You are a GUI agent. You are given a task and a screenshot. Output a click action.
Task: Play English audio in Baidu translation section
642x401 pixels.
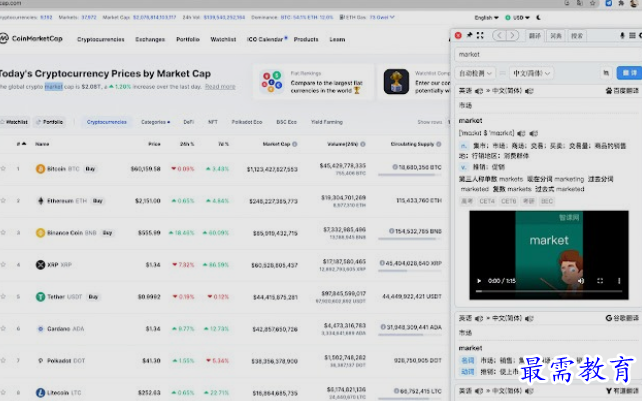click(x=479, y=91)
